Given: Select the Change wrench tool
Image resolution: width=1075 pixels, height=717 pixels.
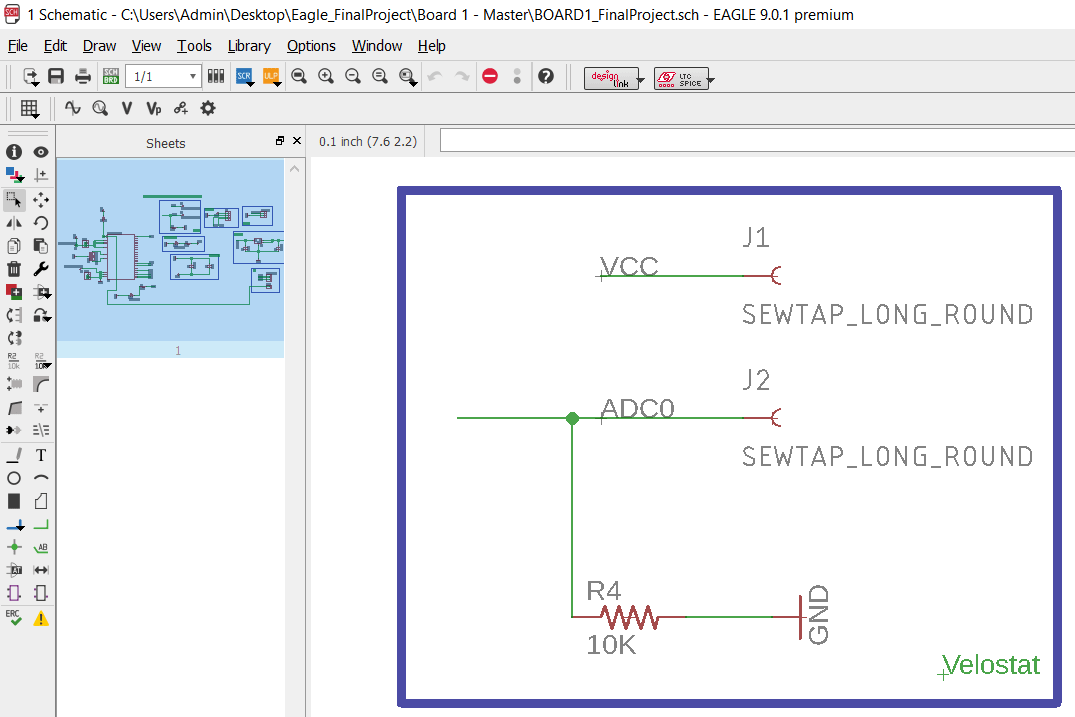Looking at the screenshot, I should pos(41,269).
